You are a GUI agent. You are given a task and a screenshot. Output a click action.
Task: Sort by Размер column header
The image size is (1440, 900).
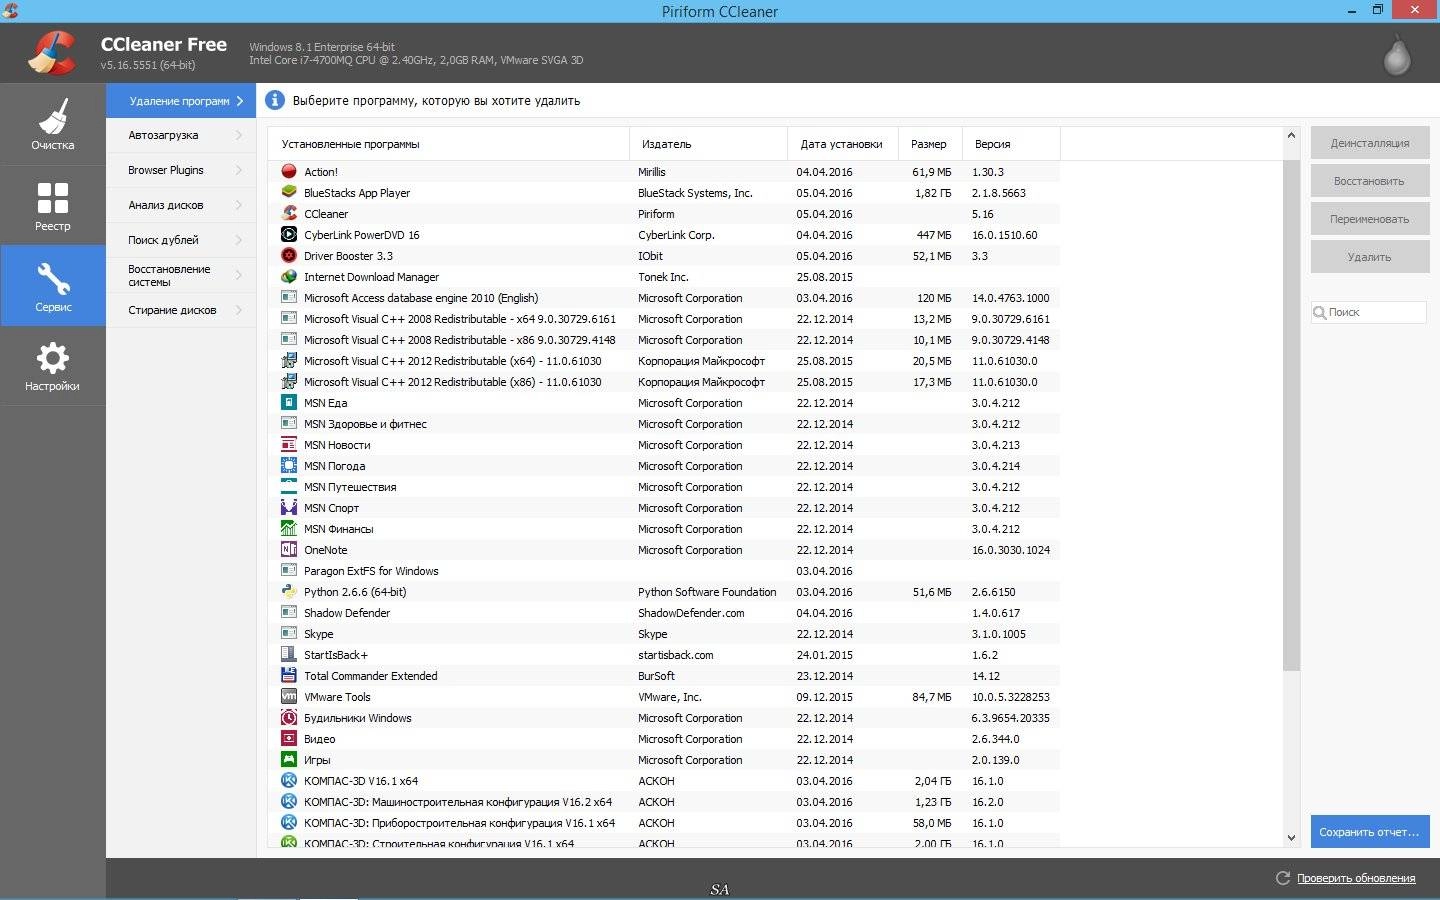pyautogui.click(x=930, y=144)
